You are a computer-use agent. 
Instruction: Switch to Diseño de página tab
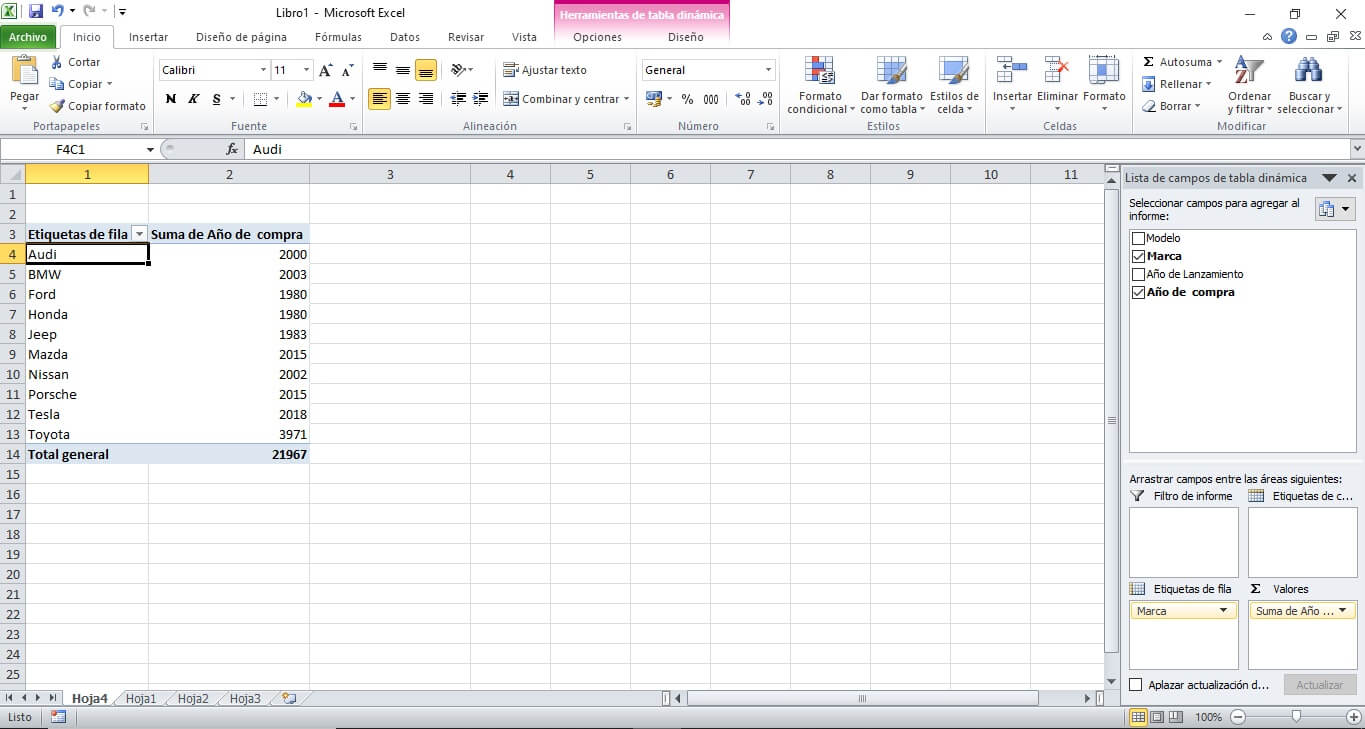[241, 37]
